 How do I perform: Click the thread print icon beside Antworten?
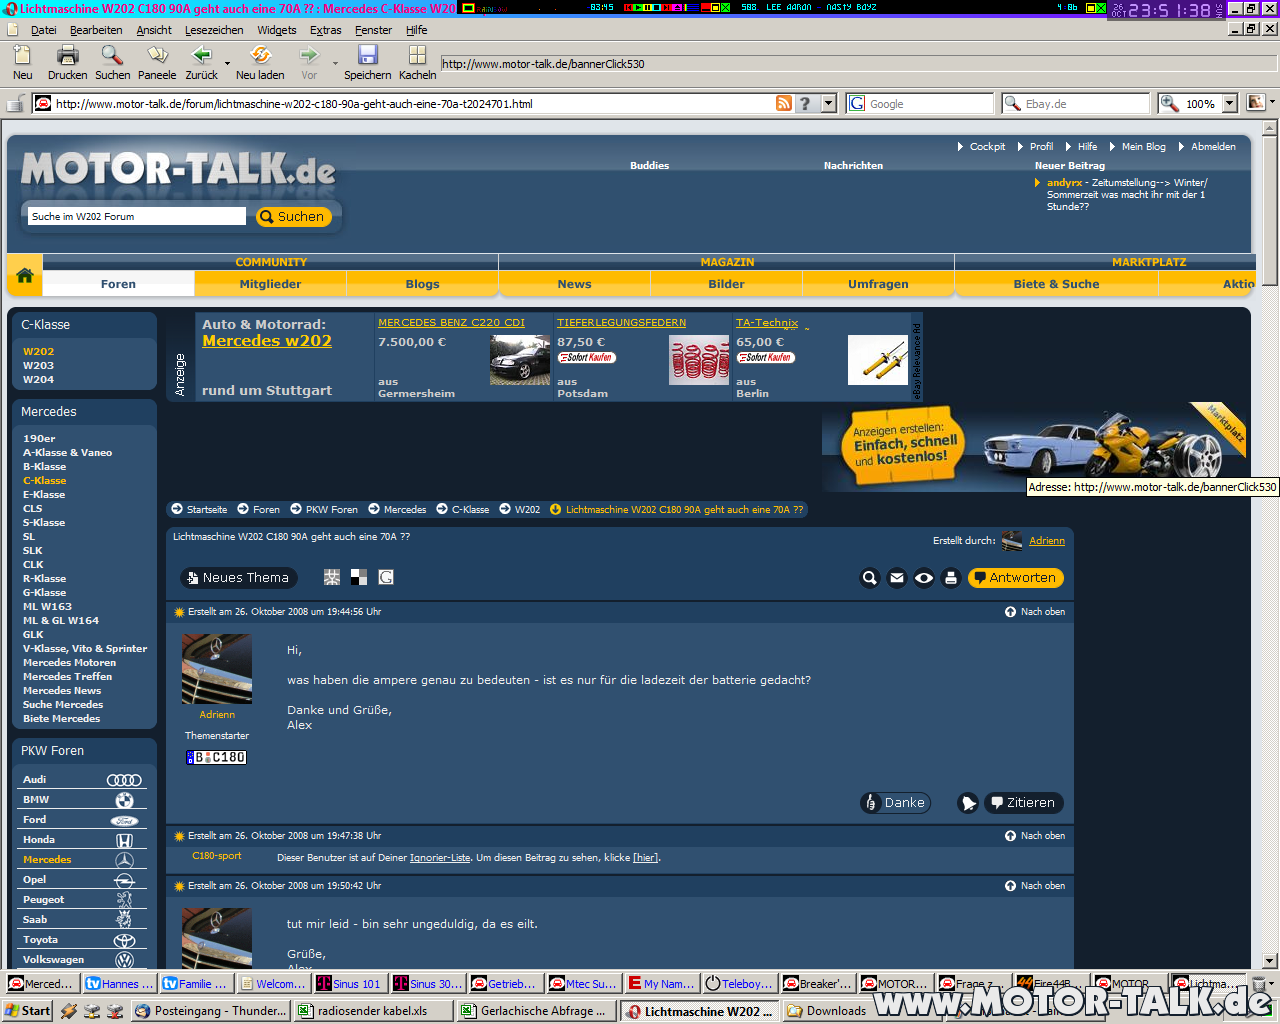951,578
